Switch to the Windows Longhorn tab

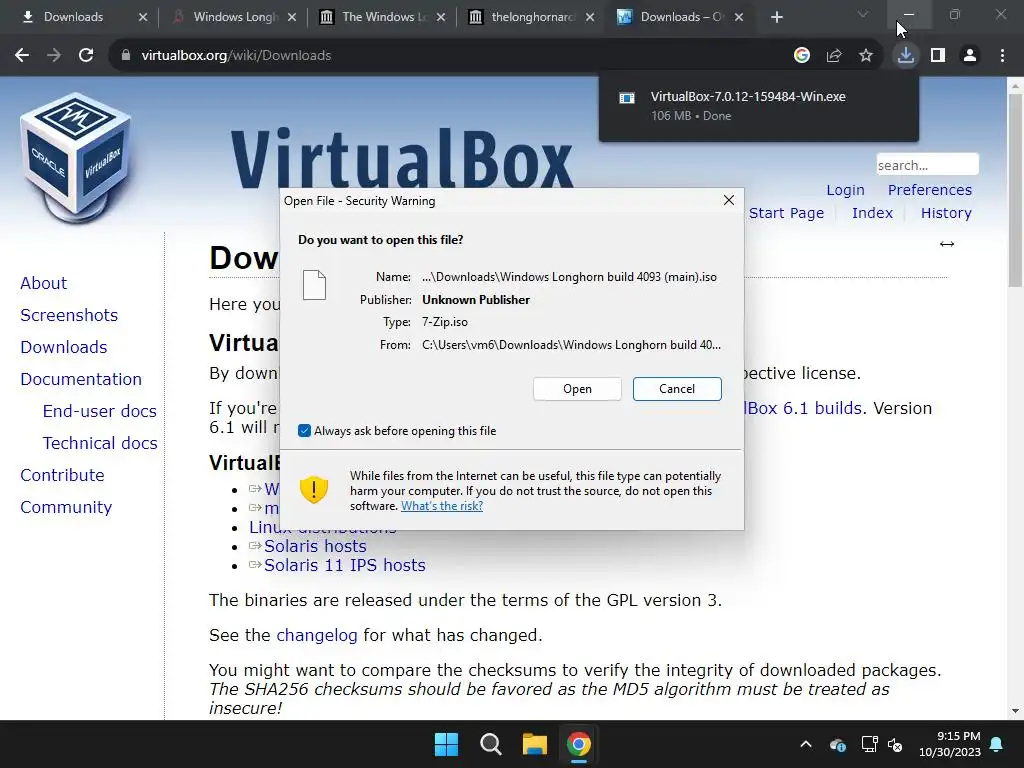tap(234, 17)
